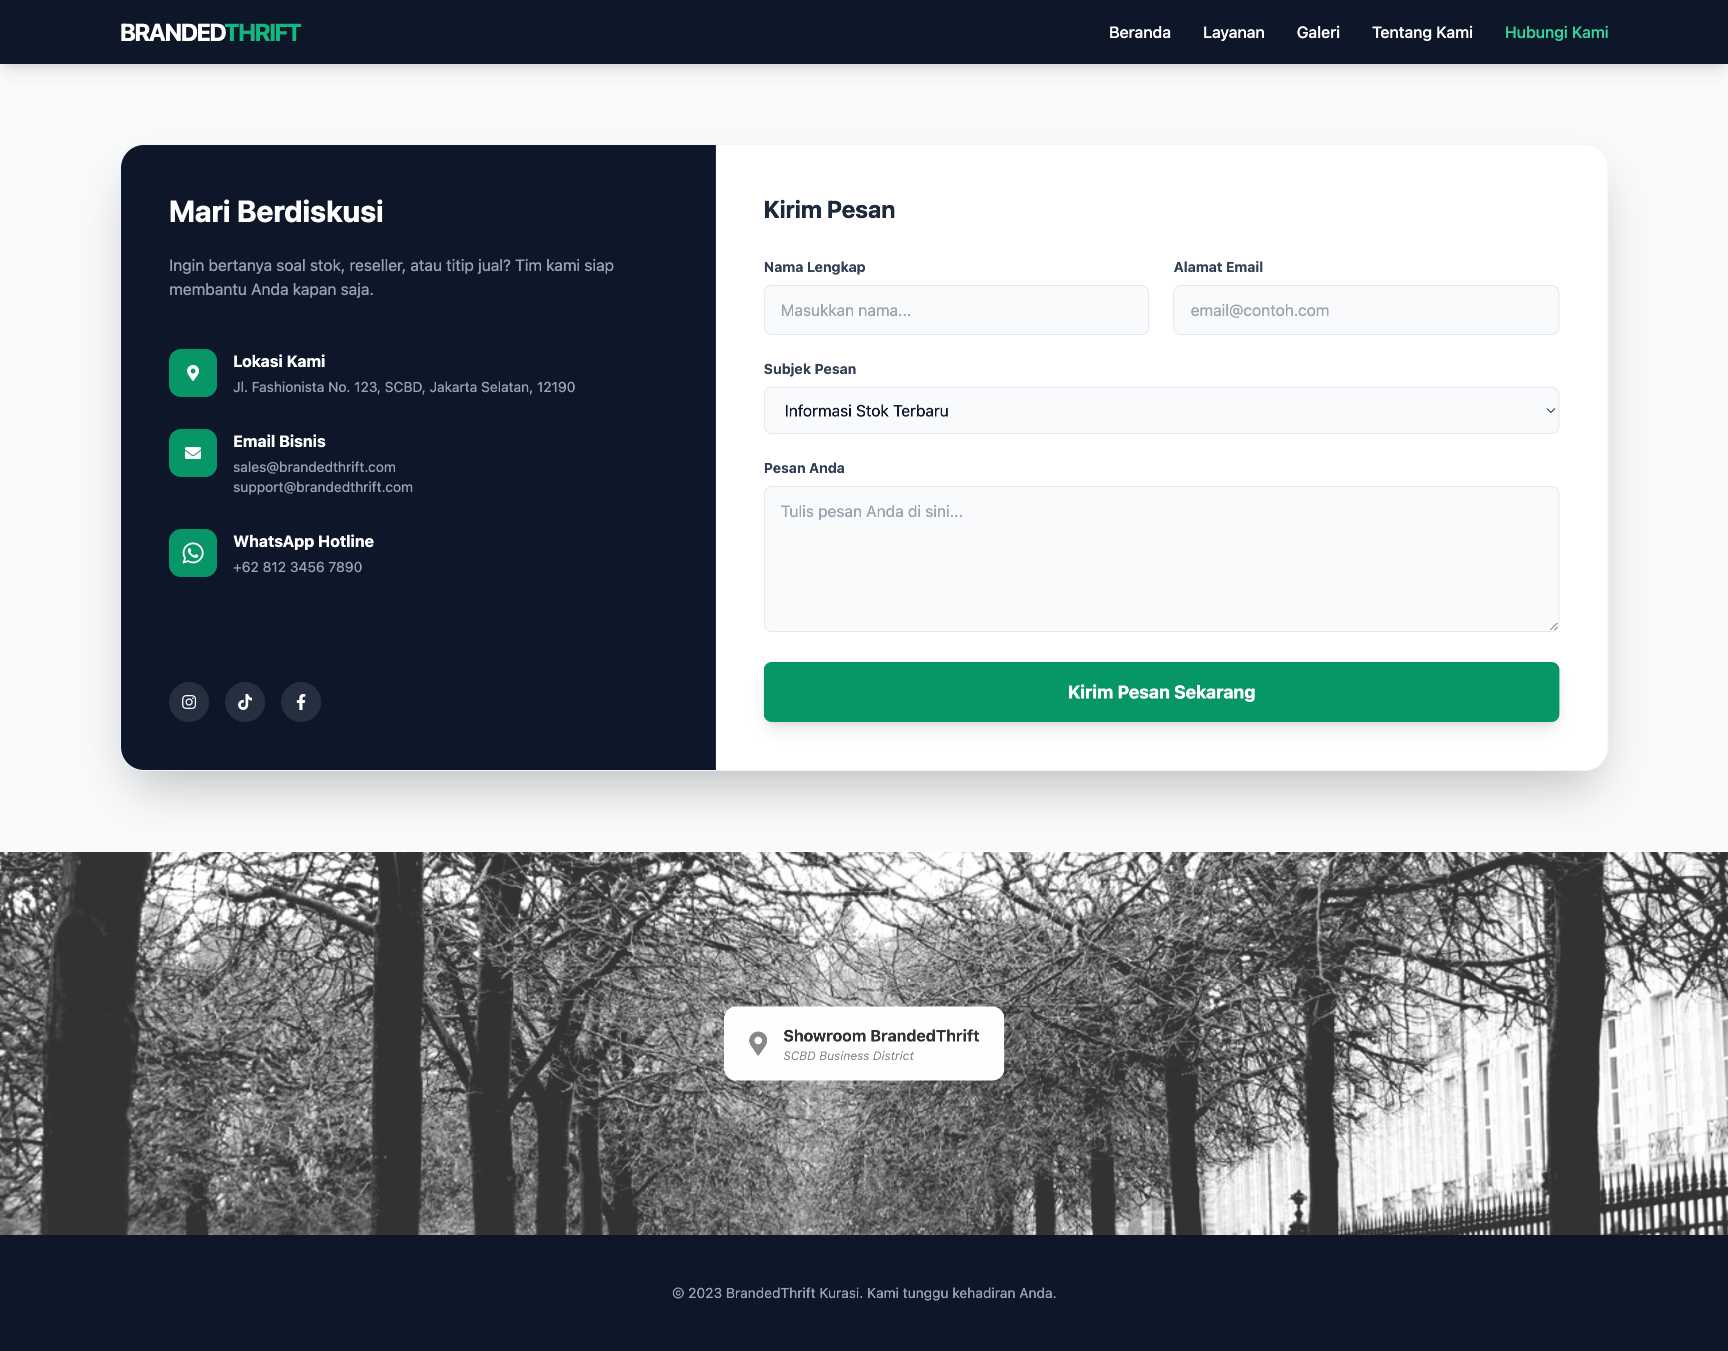Open Tentang Kami page
The height and width of the screenshot is (1351, 1728).
pos(1421,32)
